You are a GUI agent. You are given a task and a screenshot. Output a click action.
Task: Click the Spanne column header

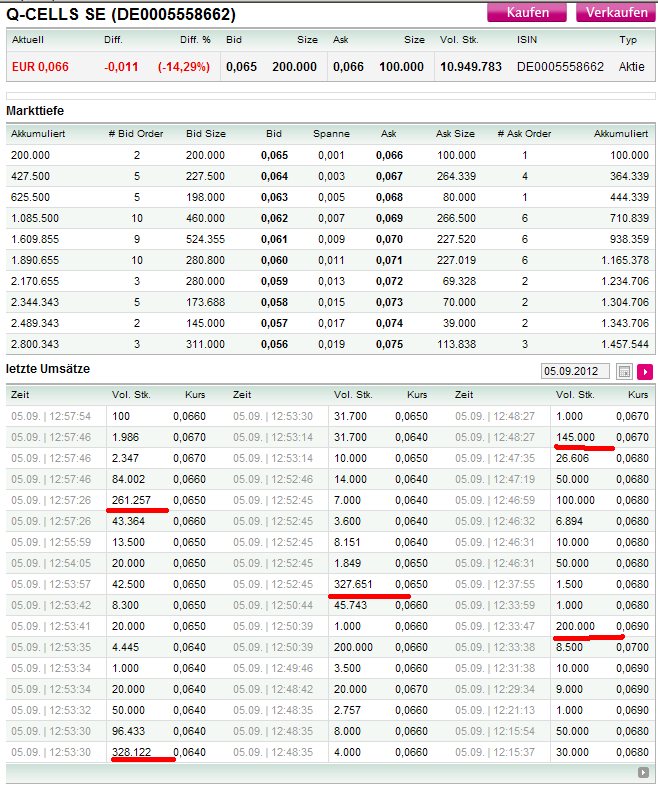click(x=331, y=133)
